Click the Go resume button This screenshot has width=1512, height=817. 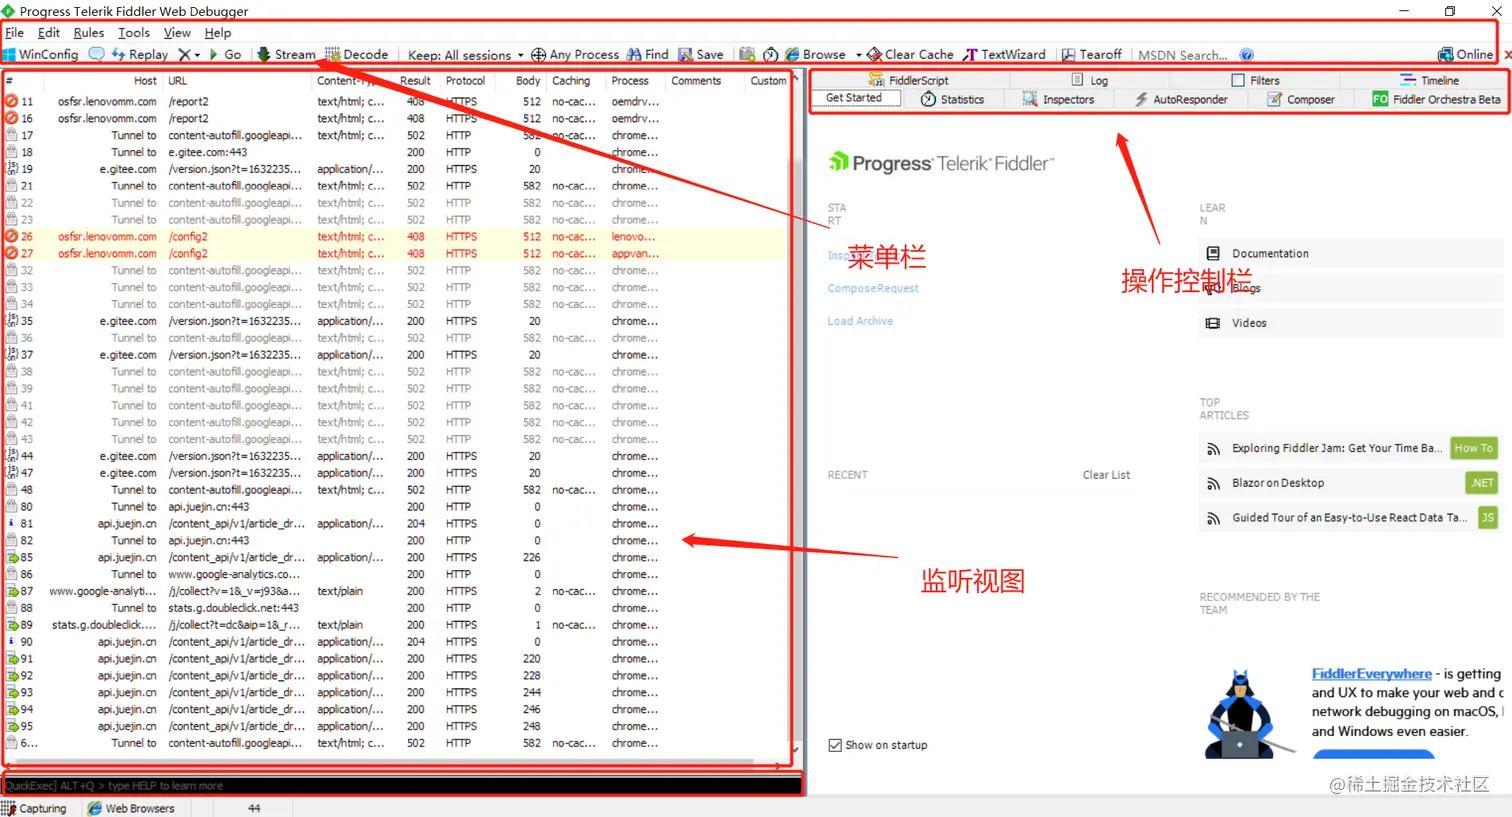pos(226,55)
